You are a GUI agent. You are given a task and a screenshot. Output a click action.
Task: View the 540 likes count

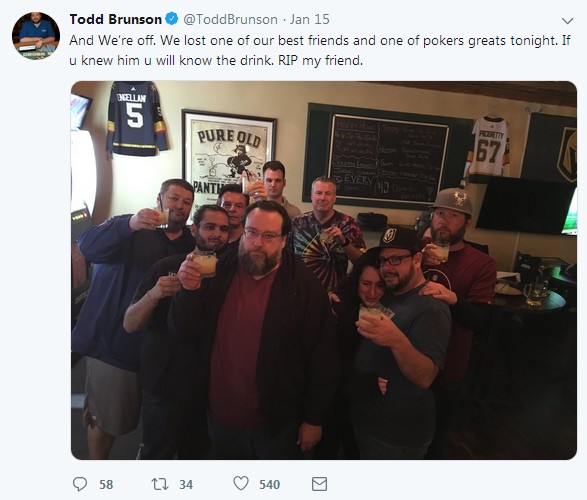tap(270, 485)
